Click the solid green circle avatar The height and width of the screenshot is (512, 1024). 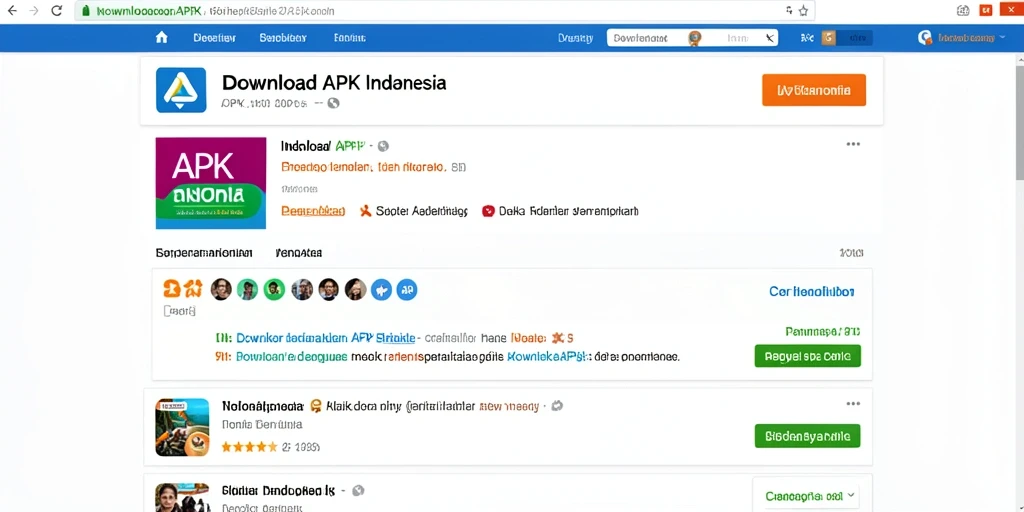(x=274, y=289)
